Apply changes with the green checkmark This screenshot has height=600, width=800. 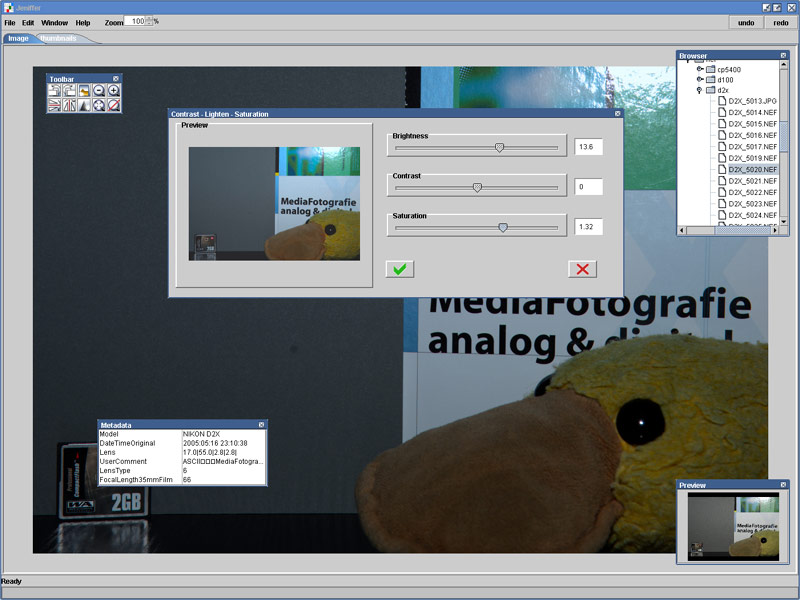400,269
